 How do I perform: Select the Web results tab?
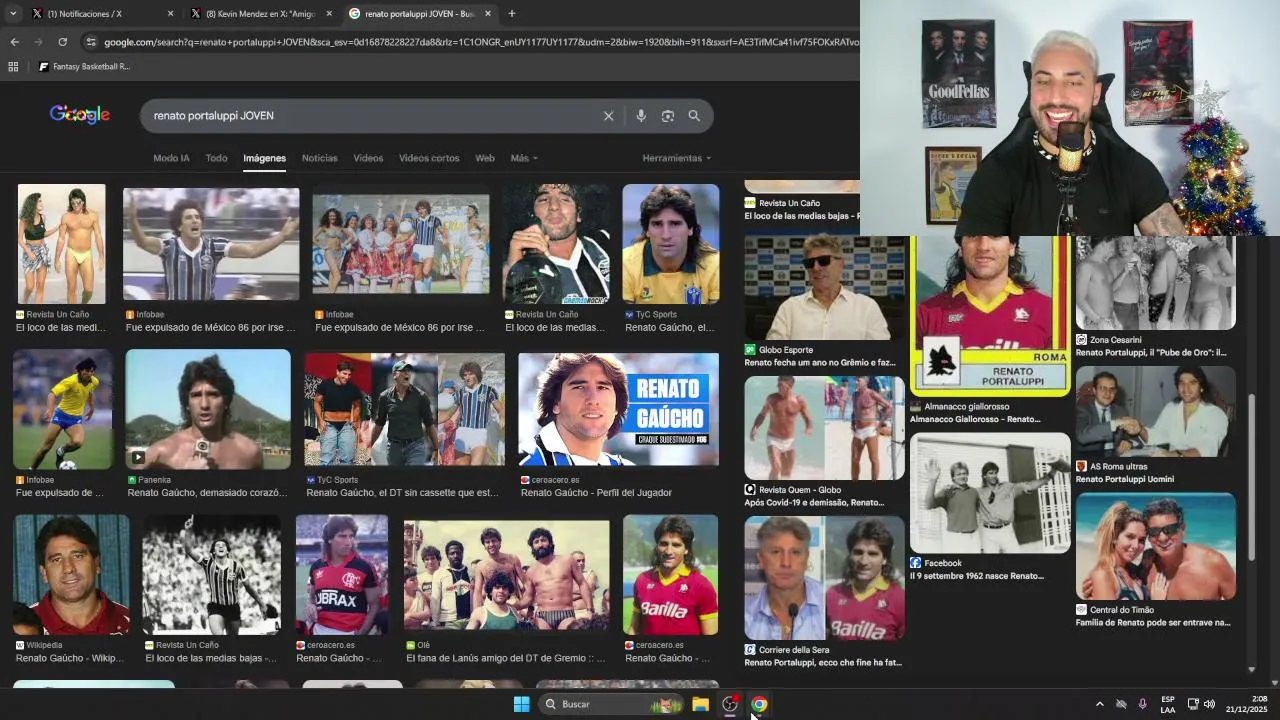coord(485,158)
